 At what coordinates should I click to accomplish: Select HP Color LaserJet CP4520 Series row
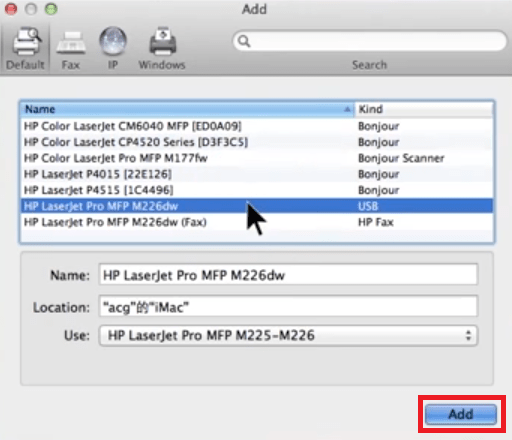click(x=257, y=142)
